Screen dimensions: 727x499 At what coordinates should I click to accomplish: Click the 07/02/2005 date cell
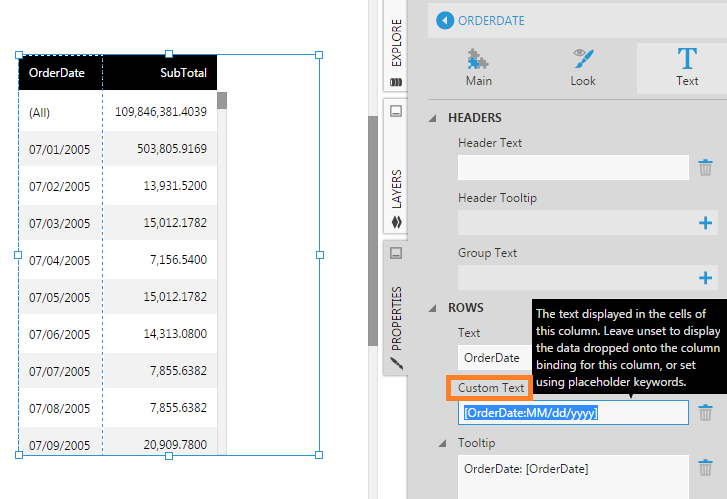pyautogui.click(x=60, y=186)
